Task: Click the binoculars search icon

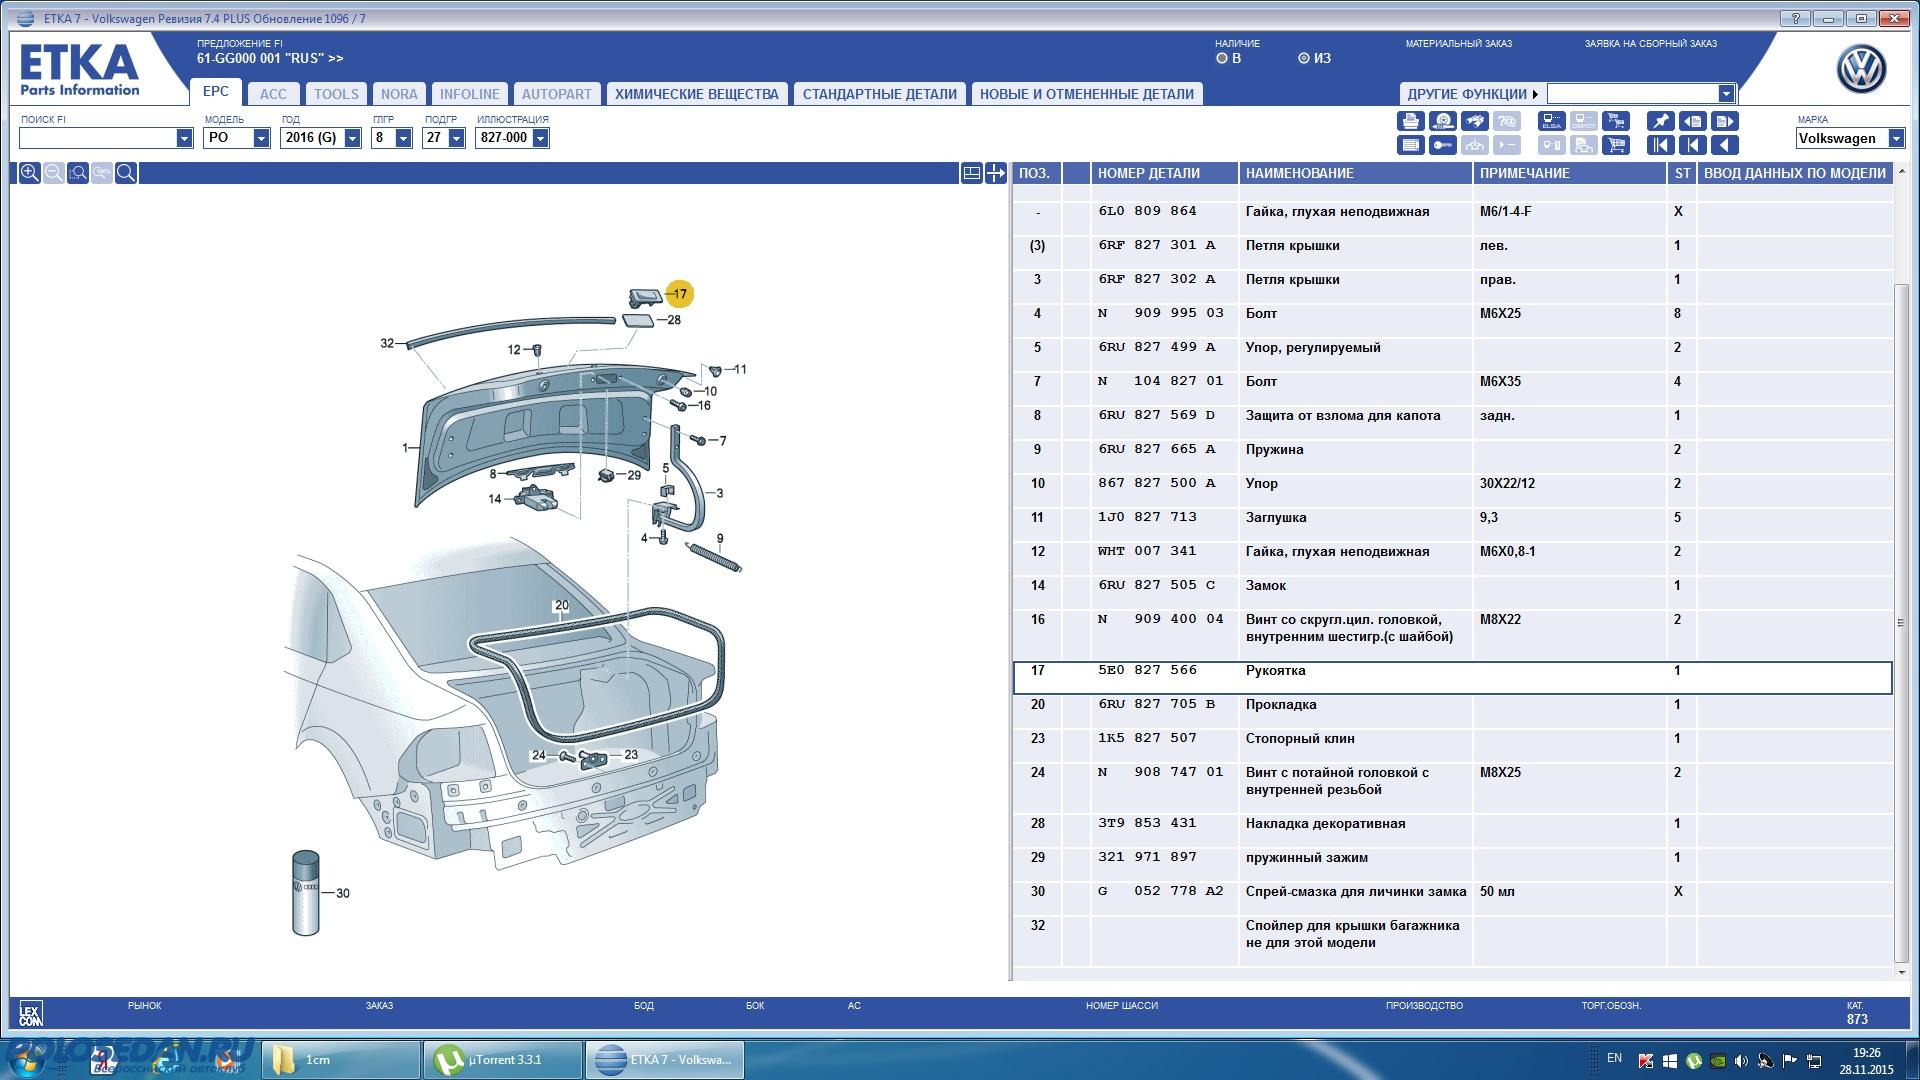Action: tap(1475, 121)
